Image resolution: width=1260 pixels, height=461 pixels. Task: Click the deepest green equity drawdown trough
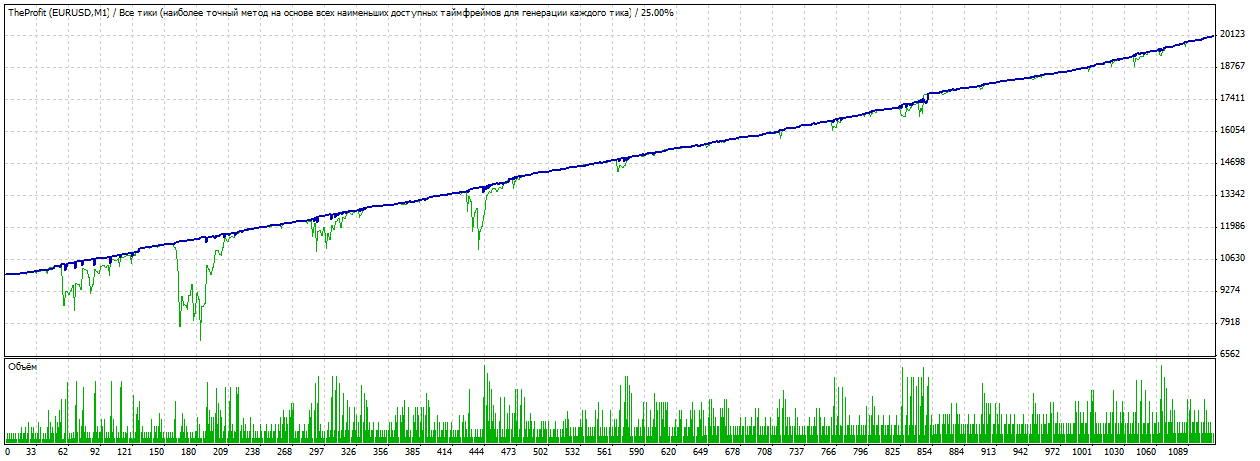[200, 340]
